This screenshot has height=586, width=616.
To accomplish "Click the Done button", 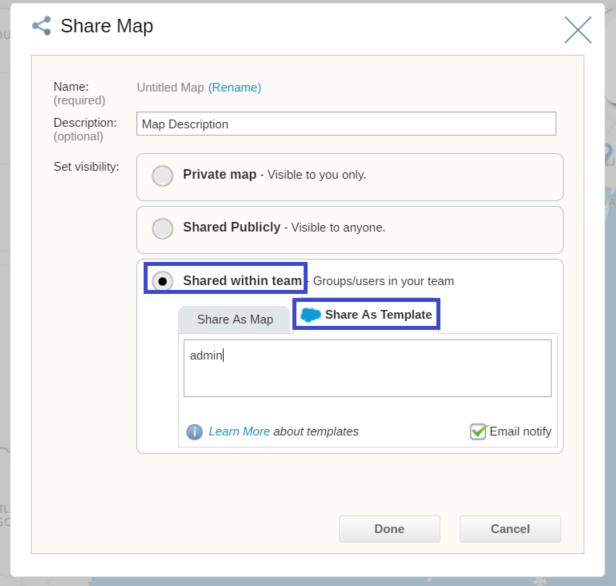I will pos(389,529).
